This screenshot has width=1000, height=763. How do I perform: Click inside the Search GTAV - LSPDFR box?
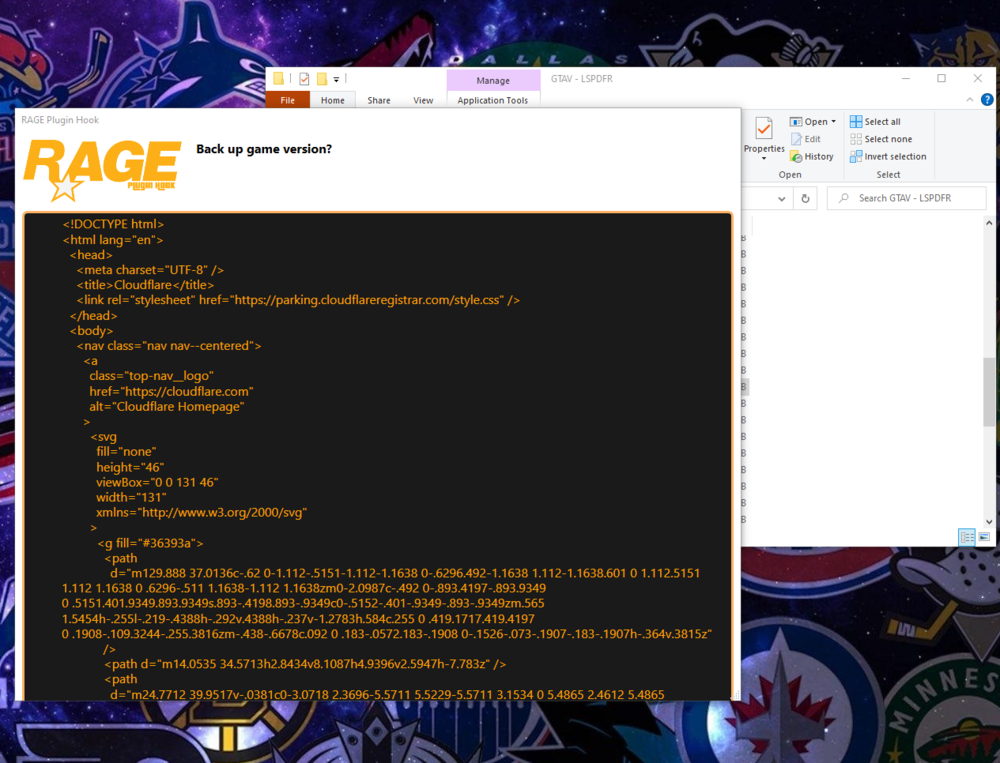(907, 197)
